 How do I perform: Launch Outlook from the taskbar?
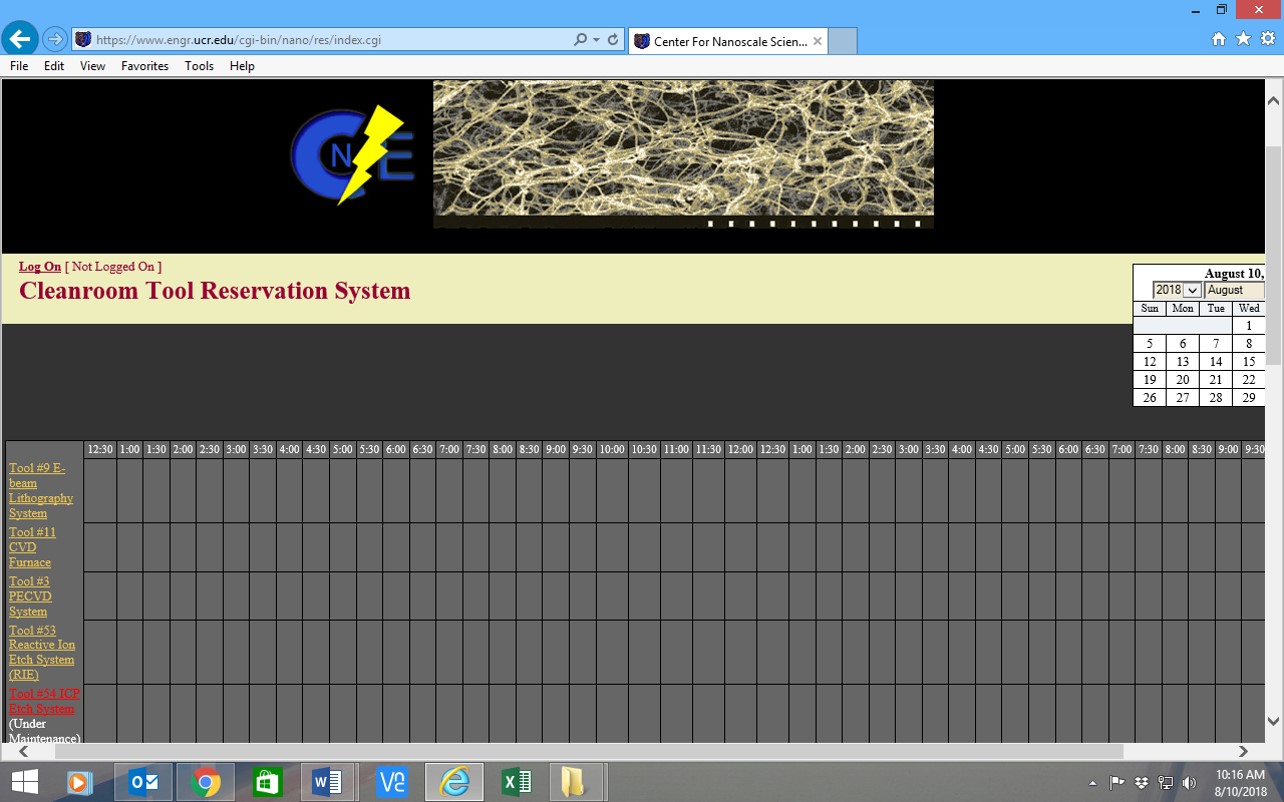pyautogui.click(x=144, y=782)
